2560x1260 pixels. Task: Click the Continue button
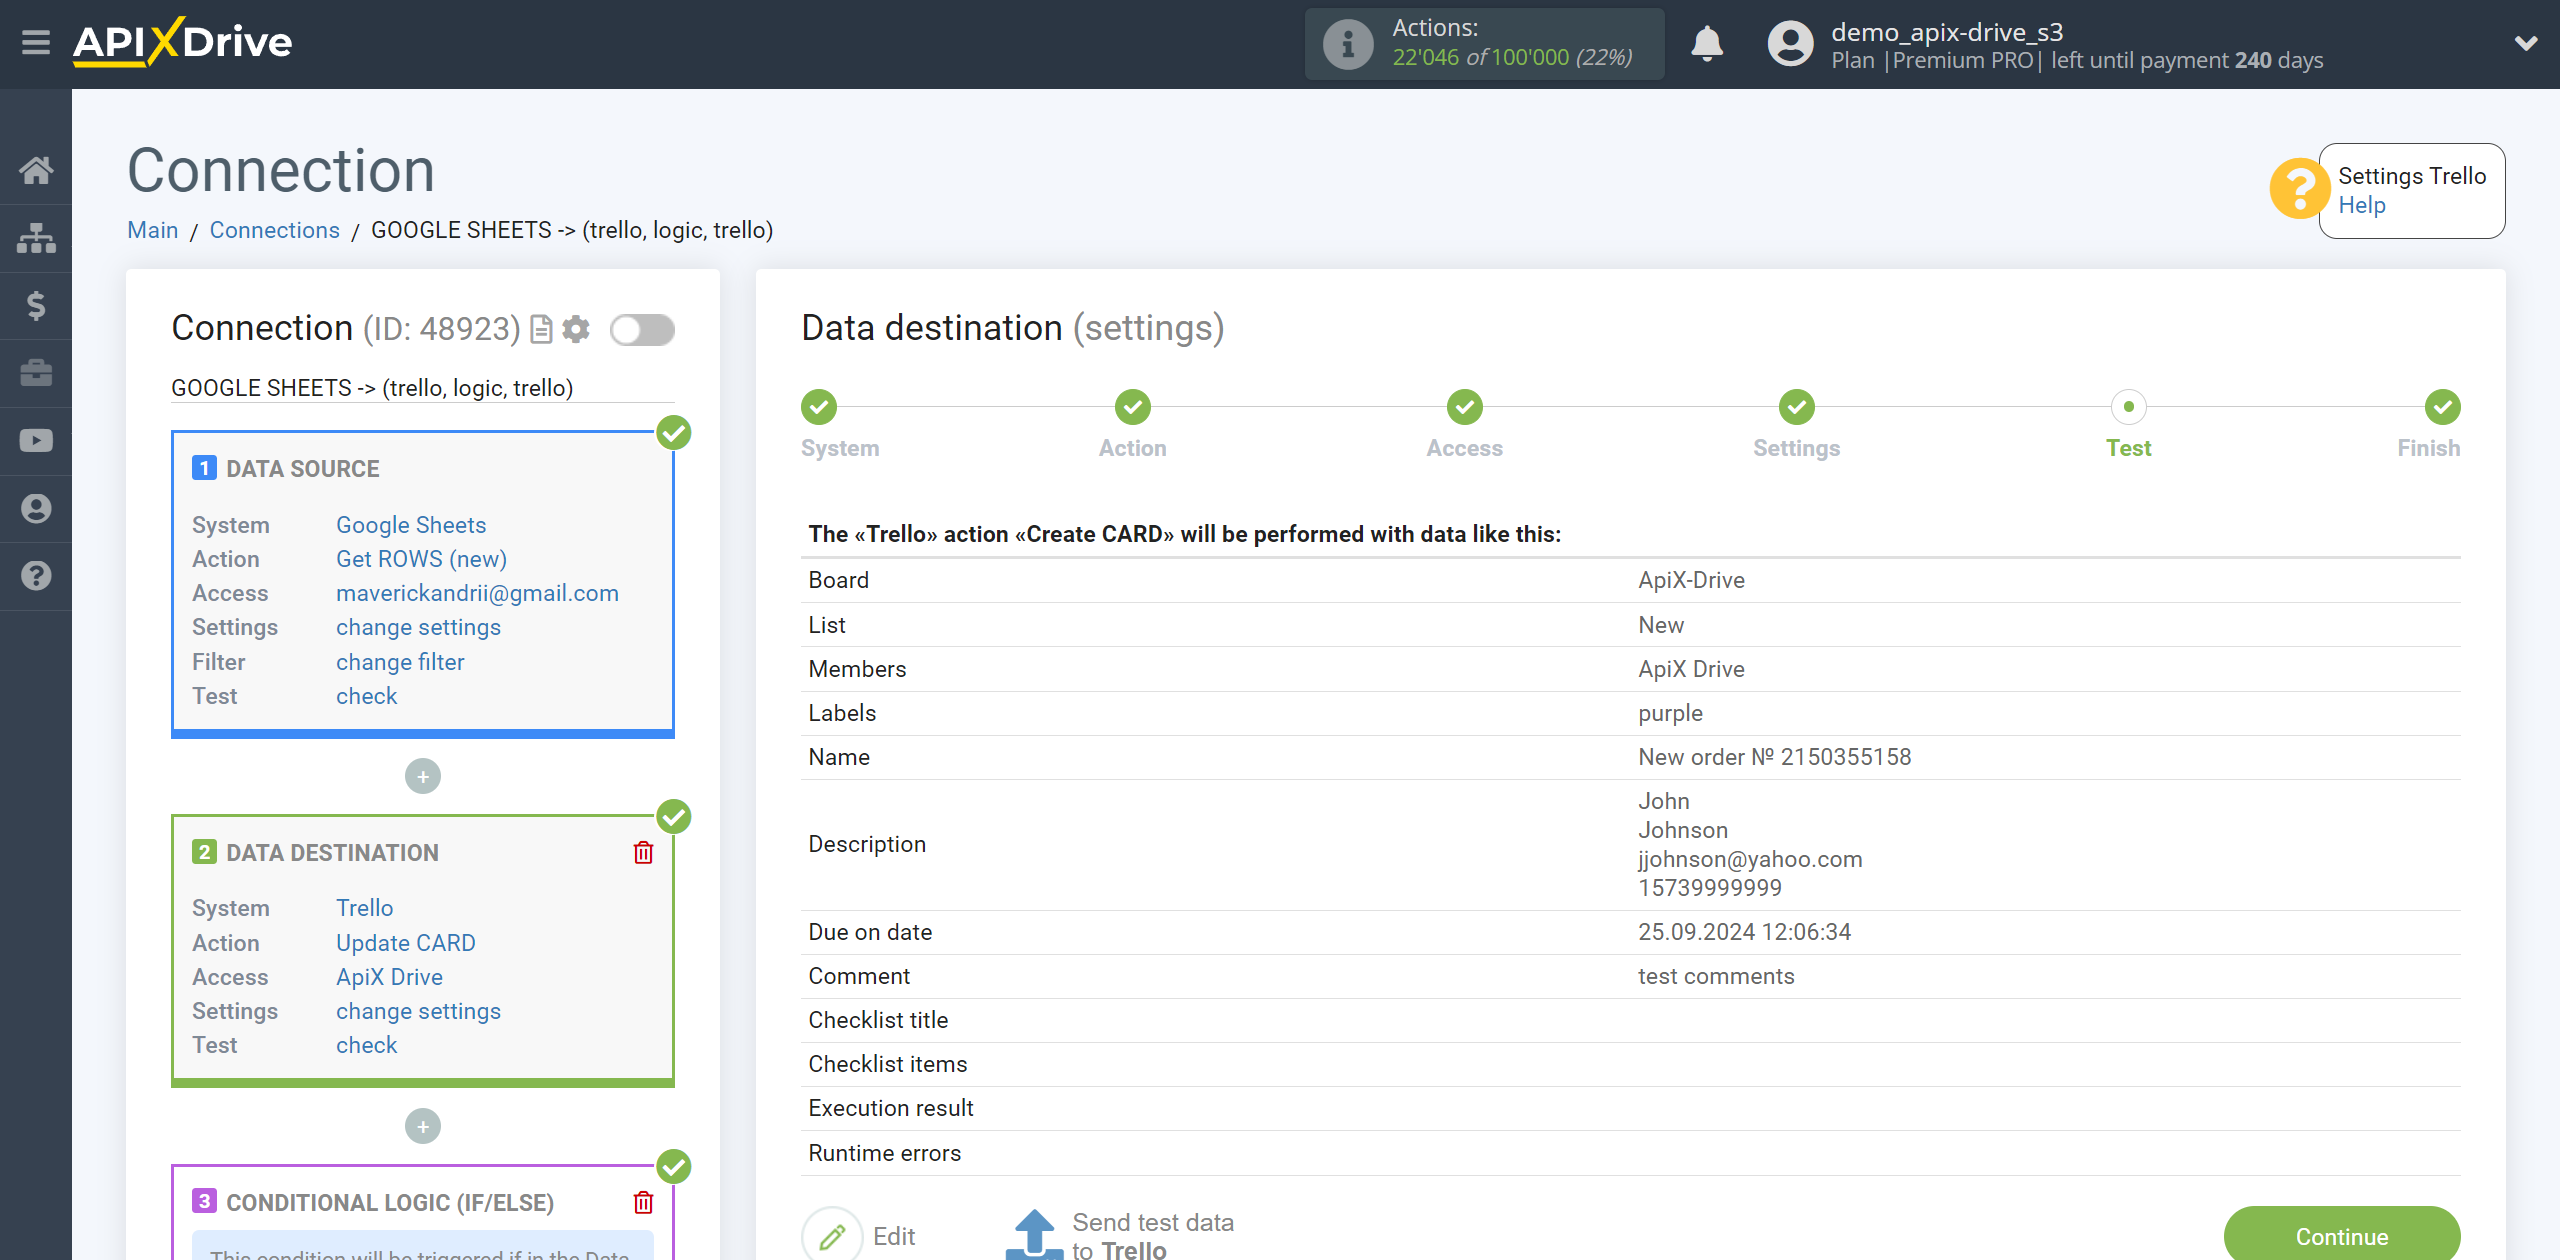coord(2342,1235)
